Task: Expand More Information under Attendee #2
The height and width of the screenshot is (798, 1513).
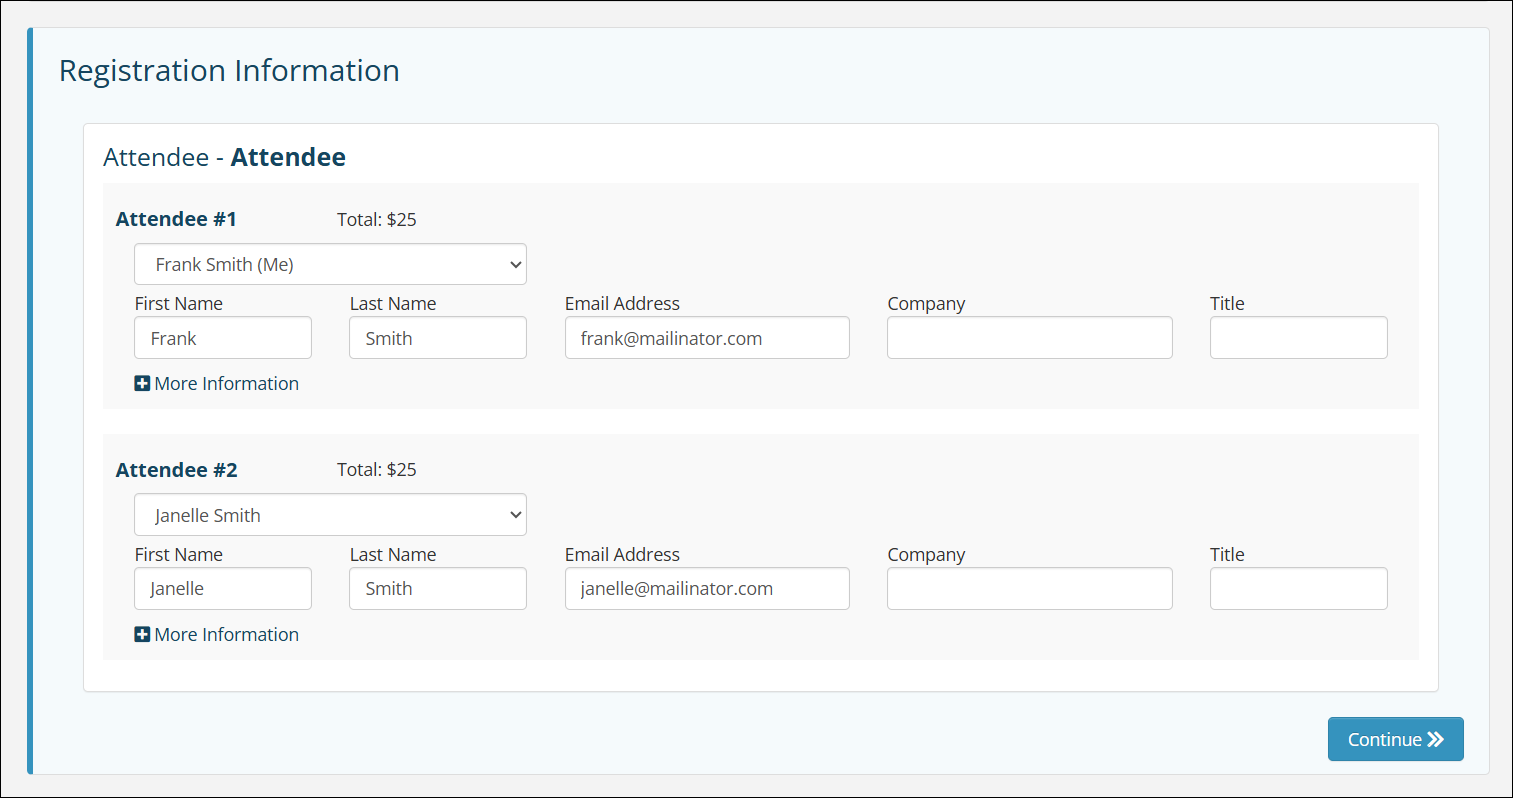Action: [x=224, y=634]
